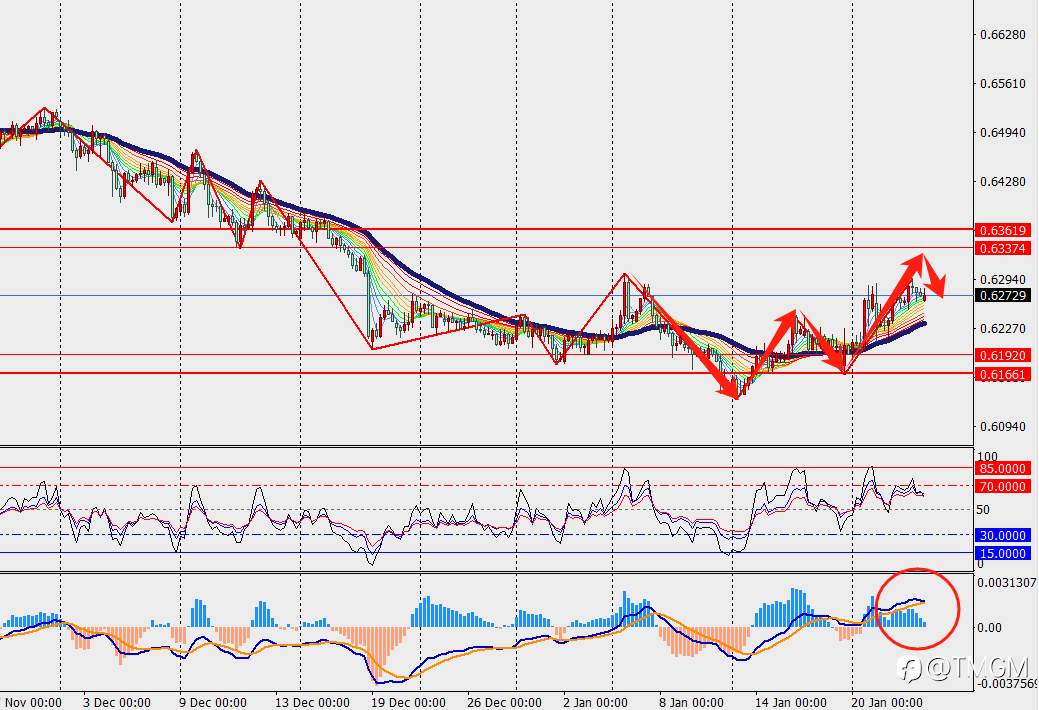Click the 0.66280 price axis value
This screenshot has height=710, width=1039.
click(x=1003, y=34)
